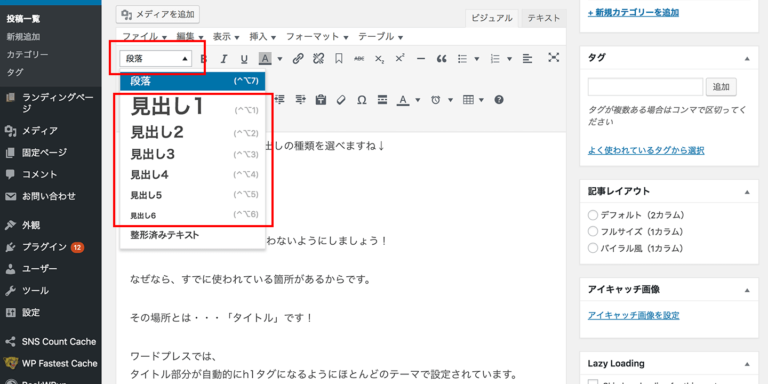Clear formatting with eraser icon

[341, 100]
